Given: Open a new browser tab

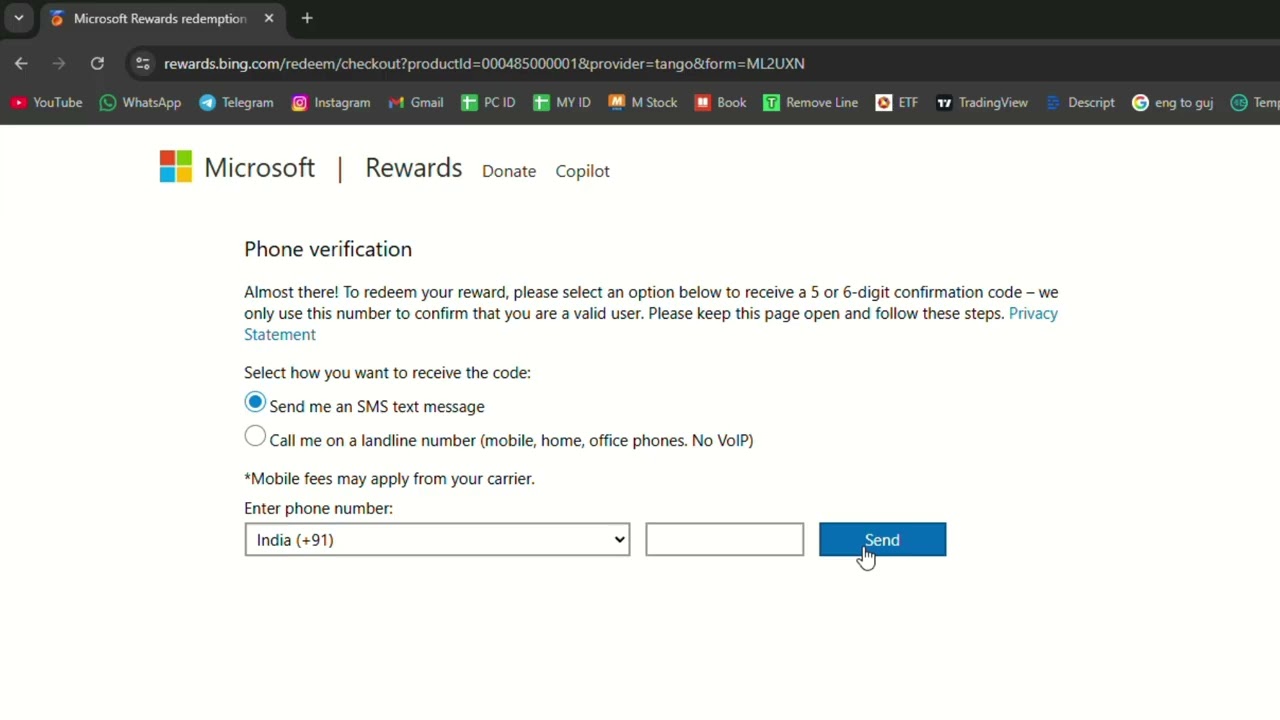Looking at the screenshot, I should pos(307,18).
